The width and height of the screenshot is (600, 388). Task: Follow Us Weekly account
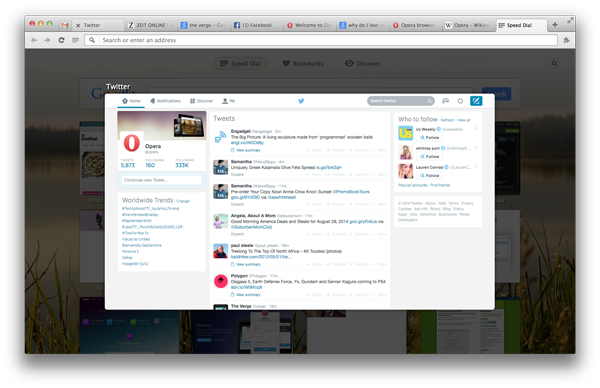click(x=429, y=137)
